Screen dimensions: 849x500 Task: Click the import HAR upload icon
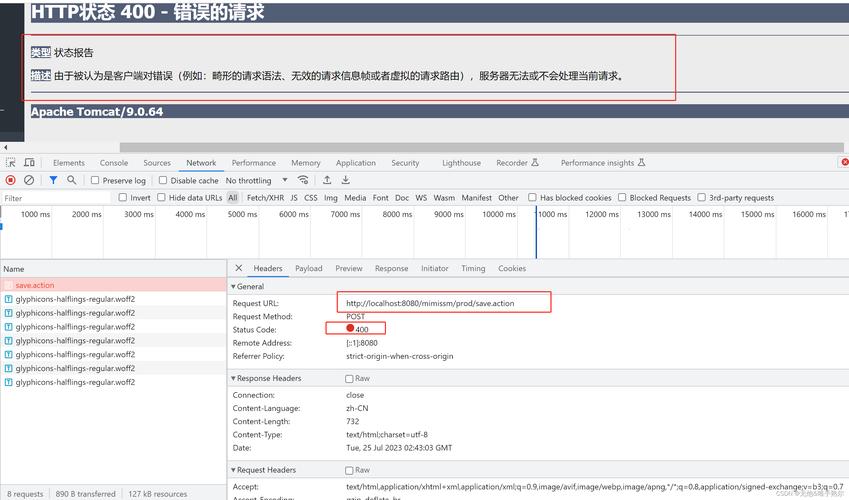327,180
